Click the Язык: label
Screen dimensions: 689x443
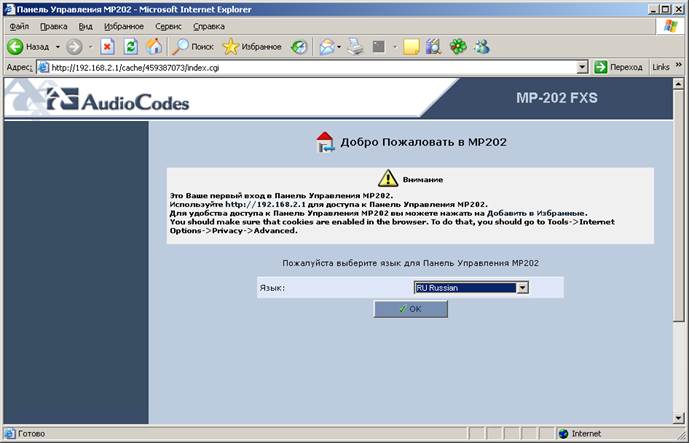pyautogui.click(x=272, y=288)
